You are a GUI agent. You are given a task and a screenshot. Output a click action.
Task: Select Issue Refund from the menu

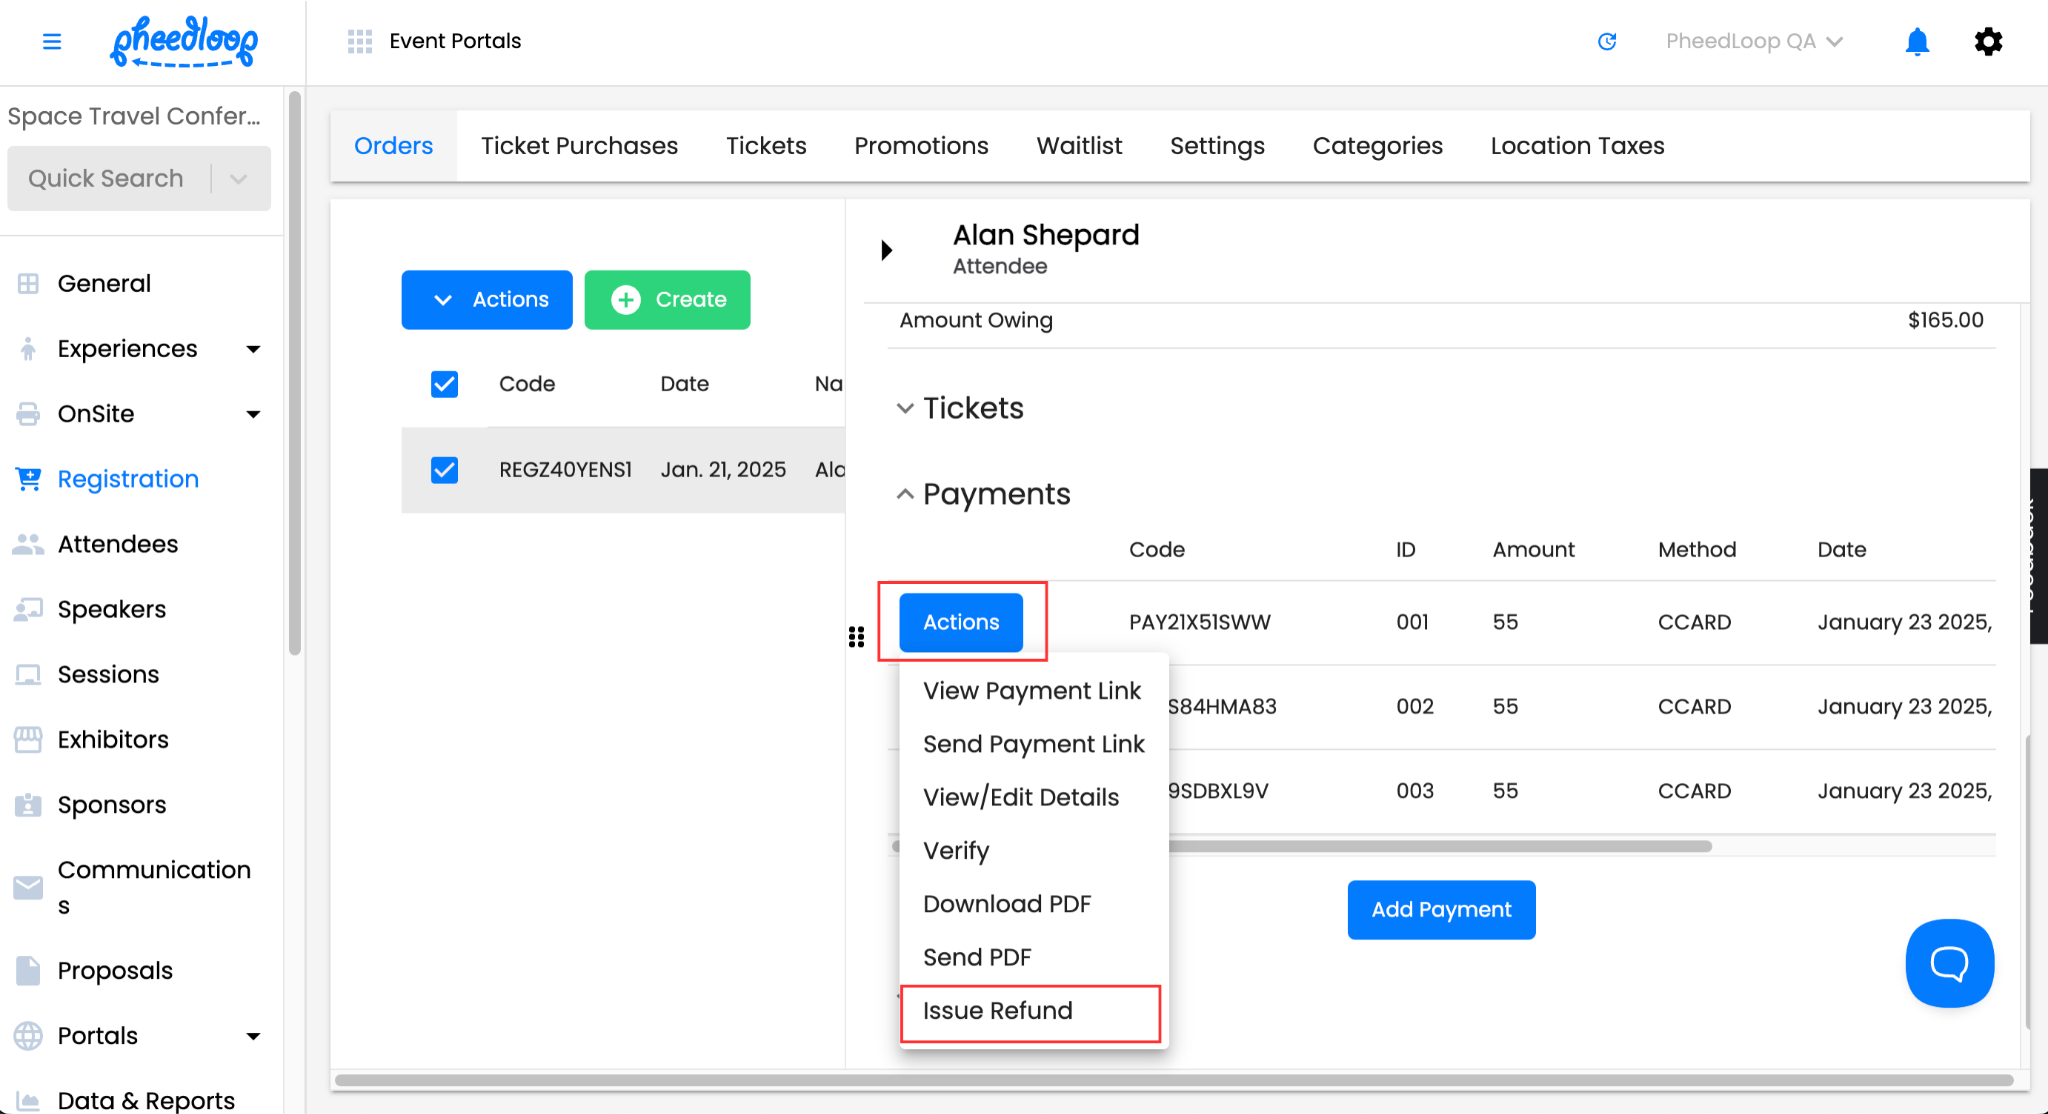coord(997,1011)
